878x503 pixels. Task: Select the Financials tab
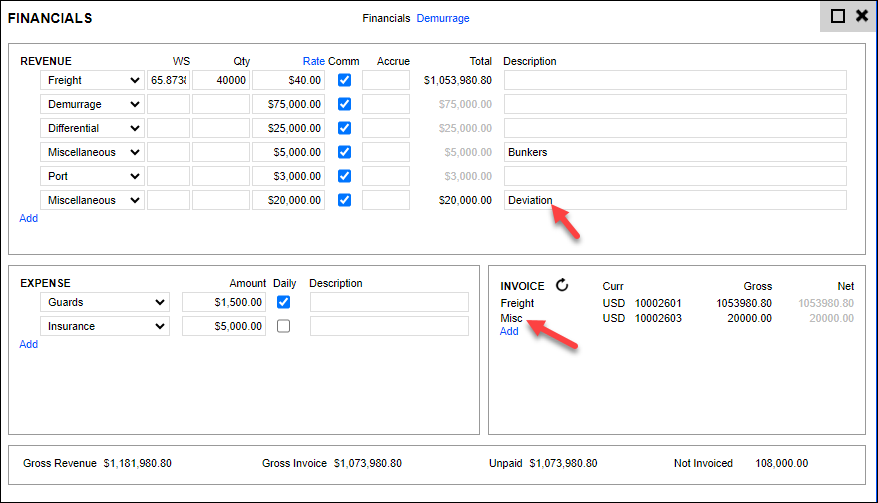(x=386, y=18)
